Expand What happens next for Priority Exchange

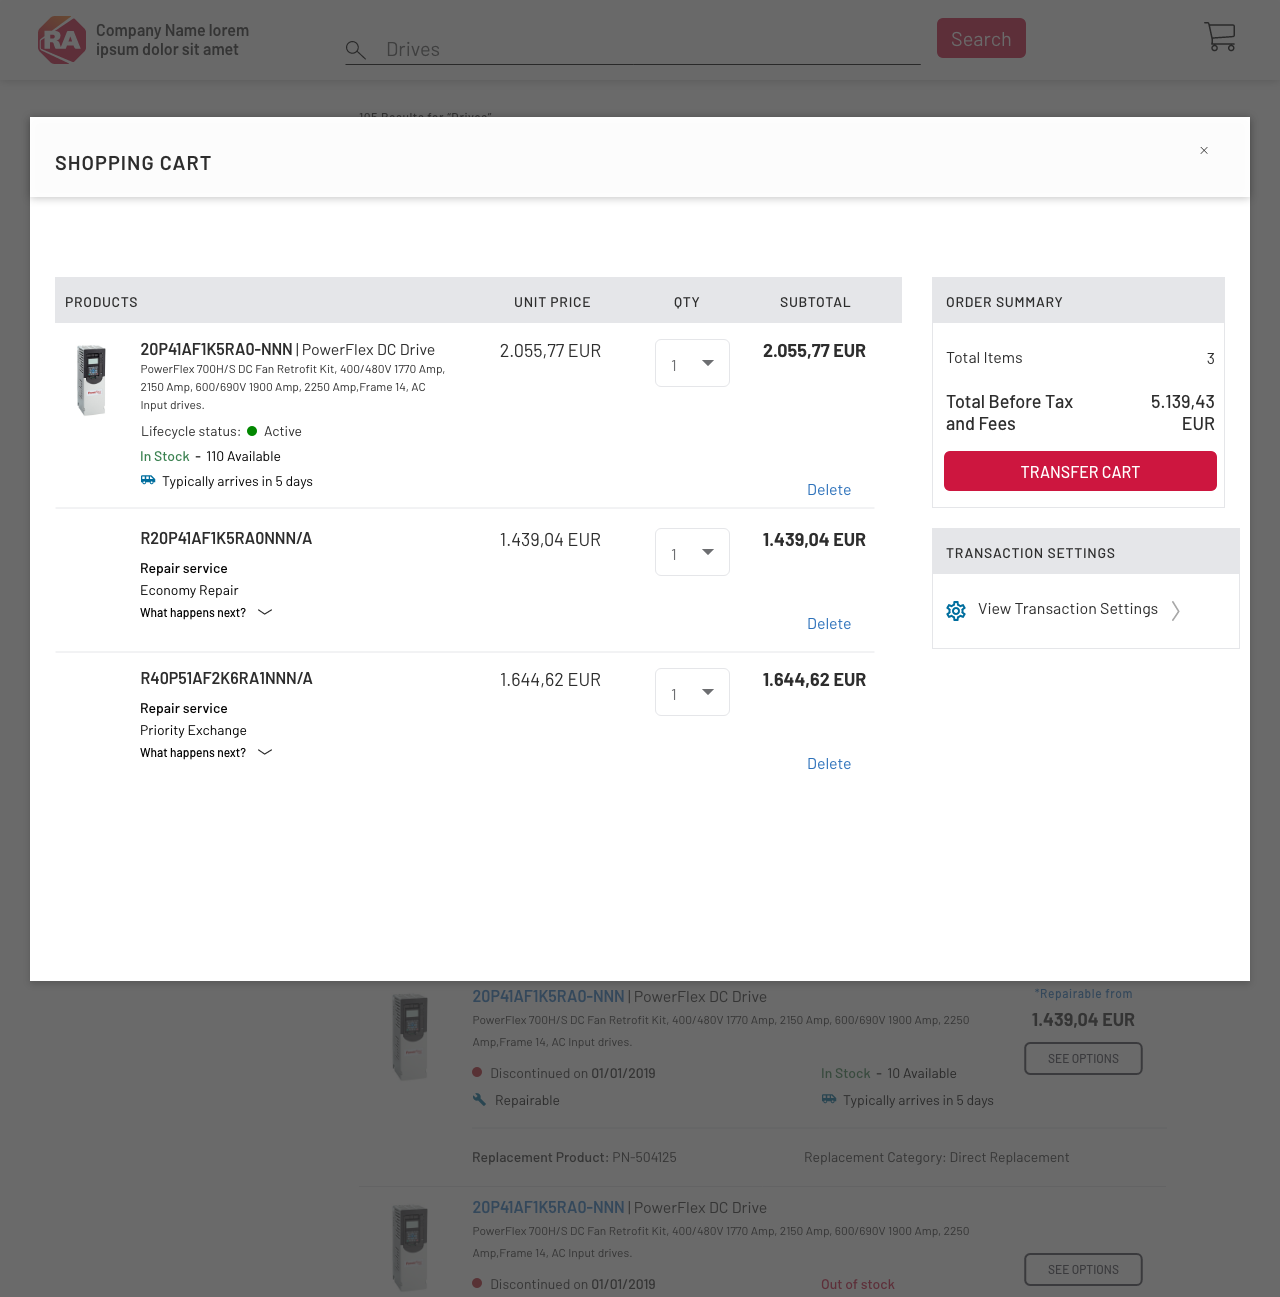206,753
